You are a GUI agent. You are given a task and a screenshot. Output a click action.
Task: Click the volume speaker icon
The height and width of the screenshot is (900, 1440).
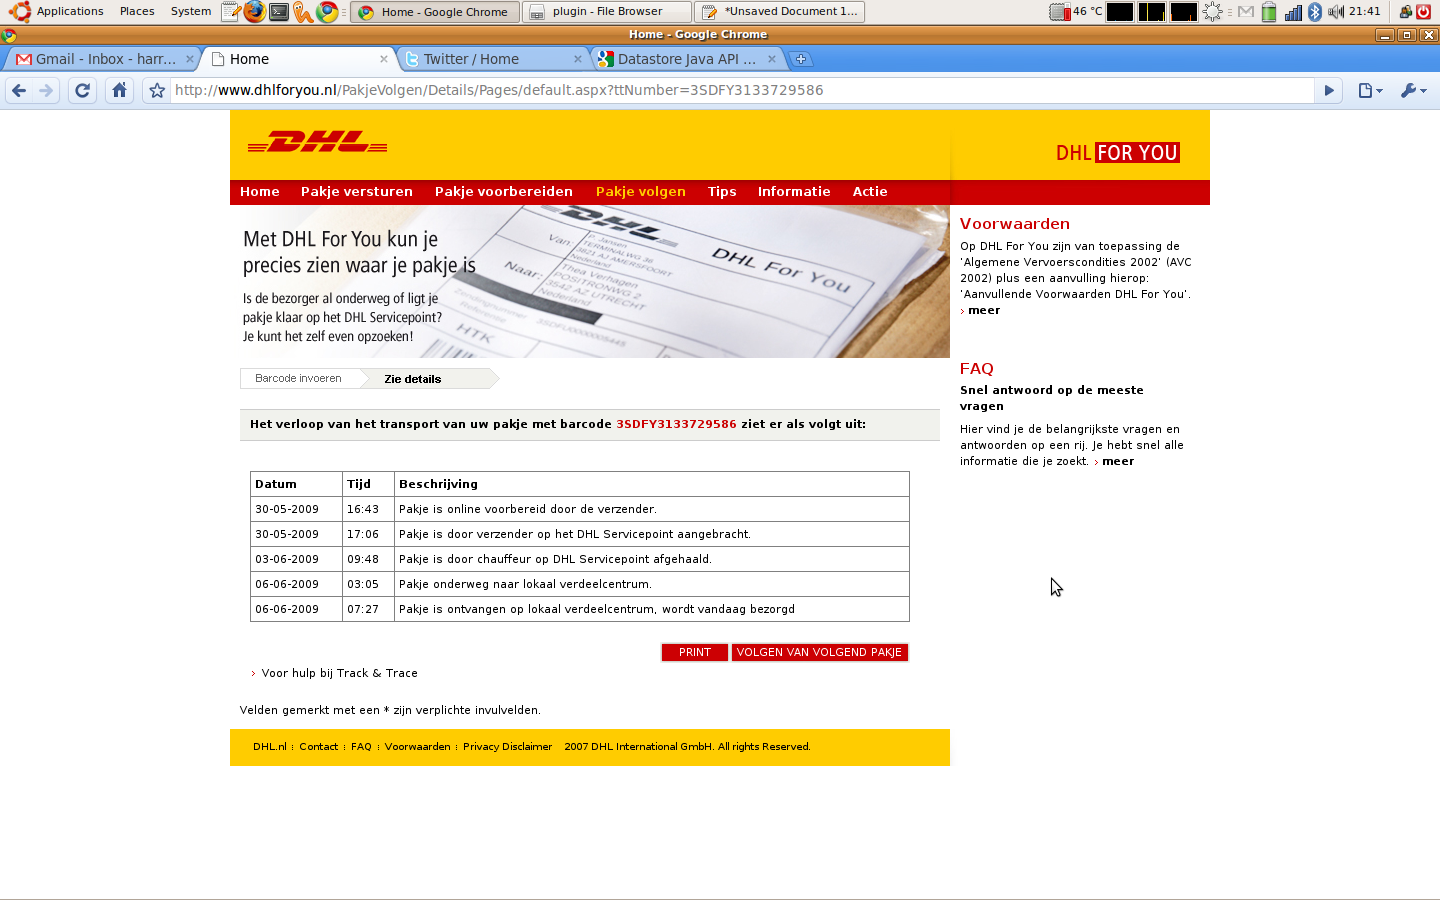1336,12
